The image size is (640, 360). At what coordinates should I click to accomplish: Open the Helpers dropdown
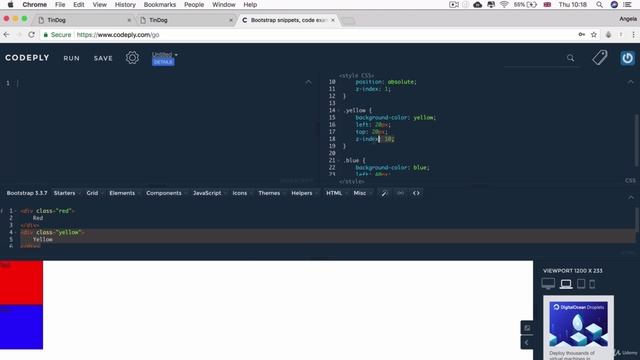pos(303,193)
